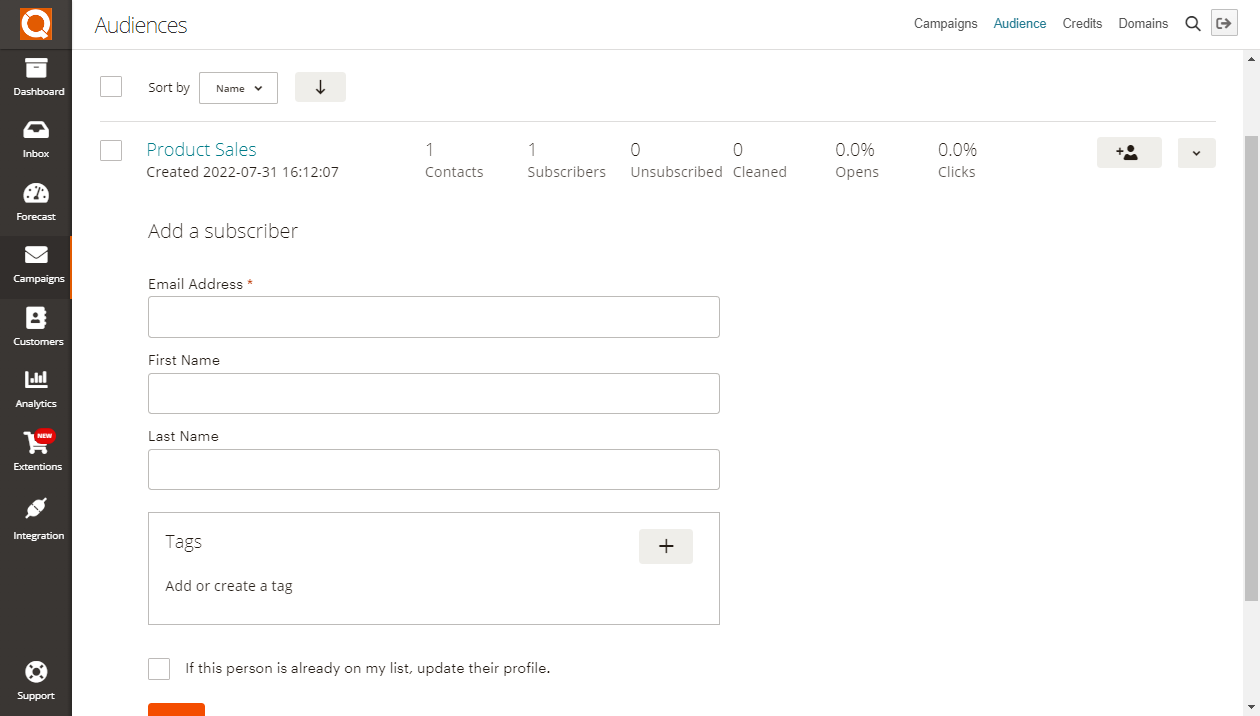The width and height of the screenshot is (1260, 716).
Task: Check the Product Sales audience checkbox
Action: coord(111,150)
